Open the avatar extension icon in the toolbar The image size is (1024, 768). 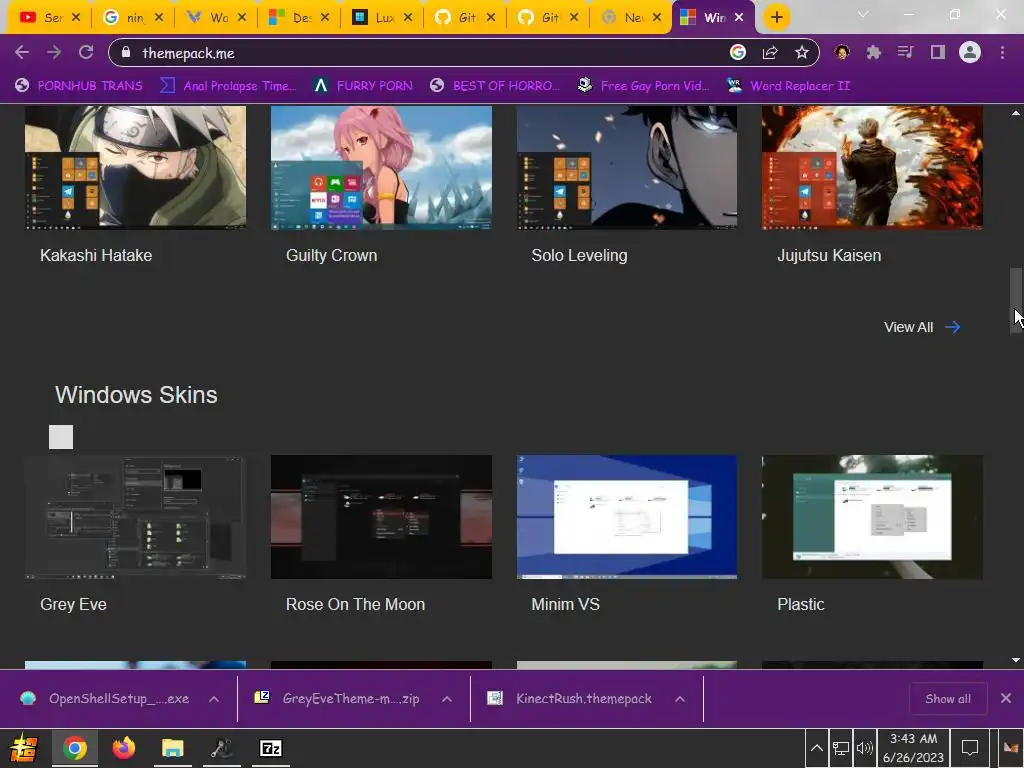[x=842, y=52]
